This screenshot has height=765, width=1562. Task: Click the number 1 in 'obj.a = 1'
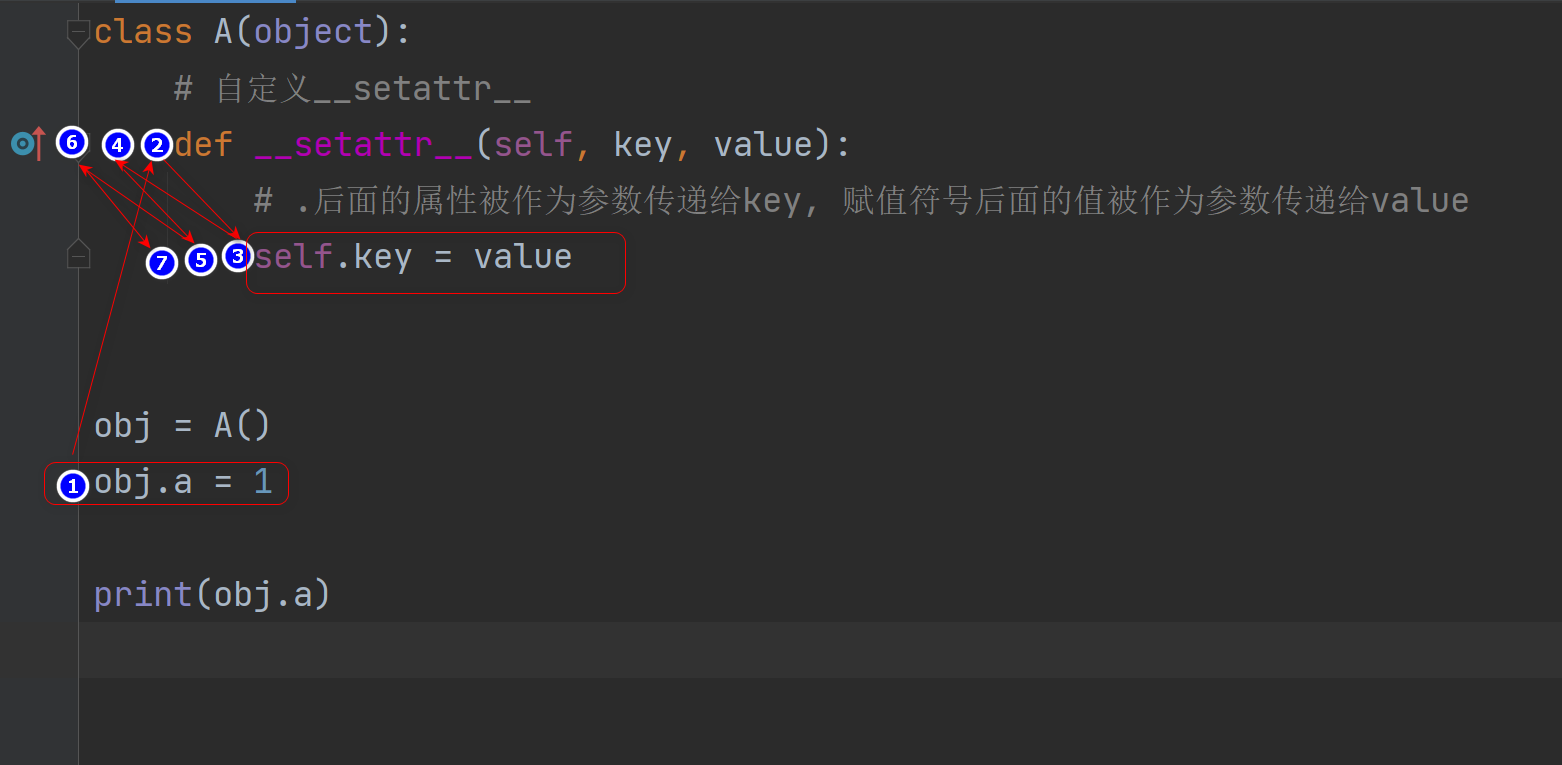(262, 483)
